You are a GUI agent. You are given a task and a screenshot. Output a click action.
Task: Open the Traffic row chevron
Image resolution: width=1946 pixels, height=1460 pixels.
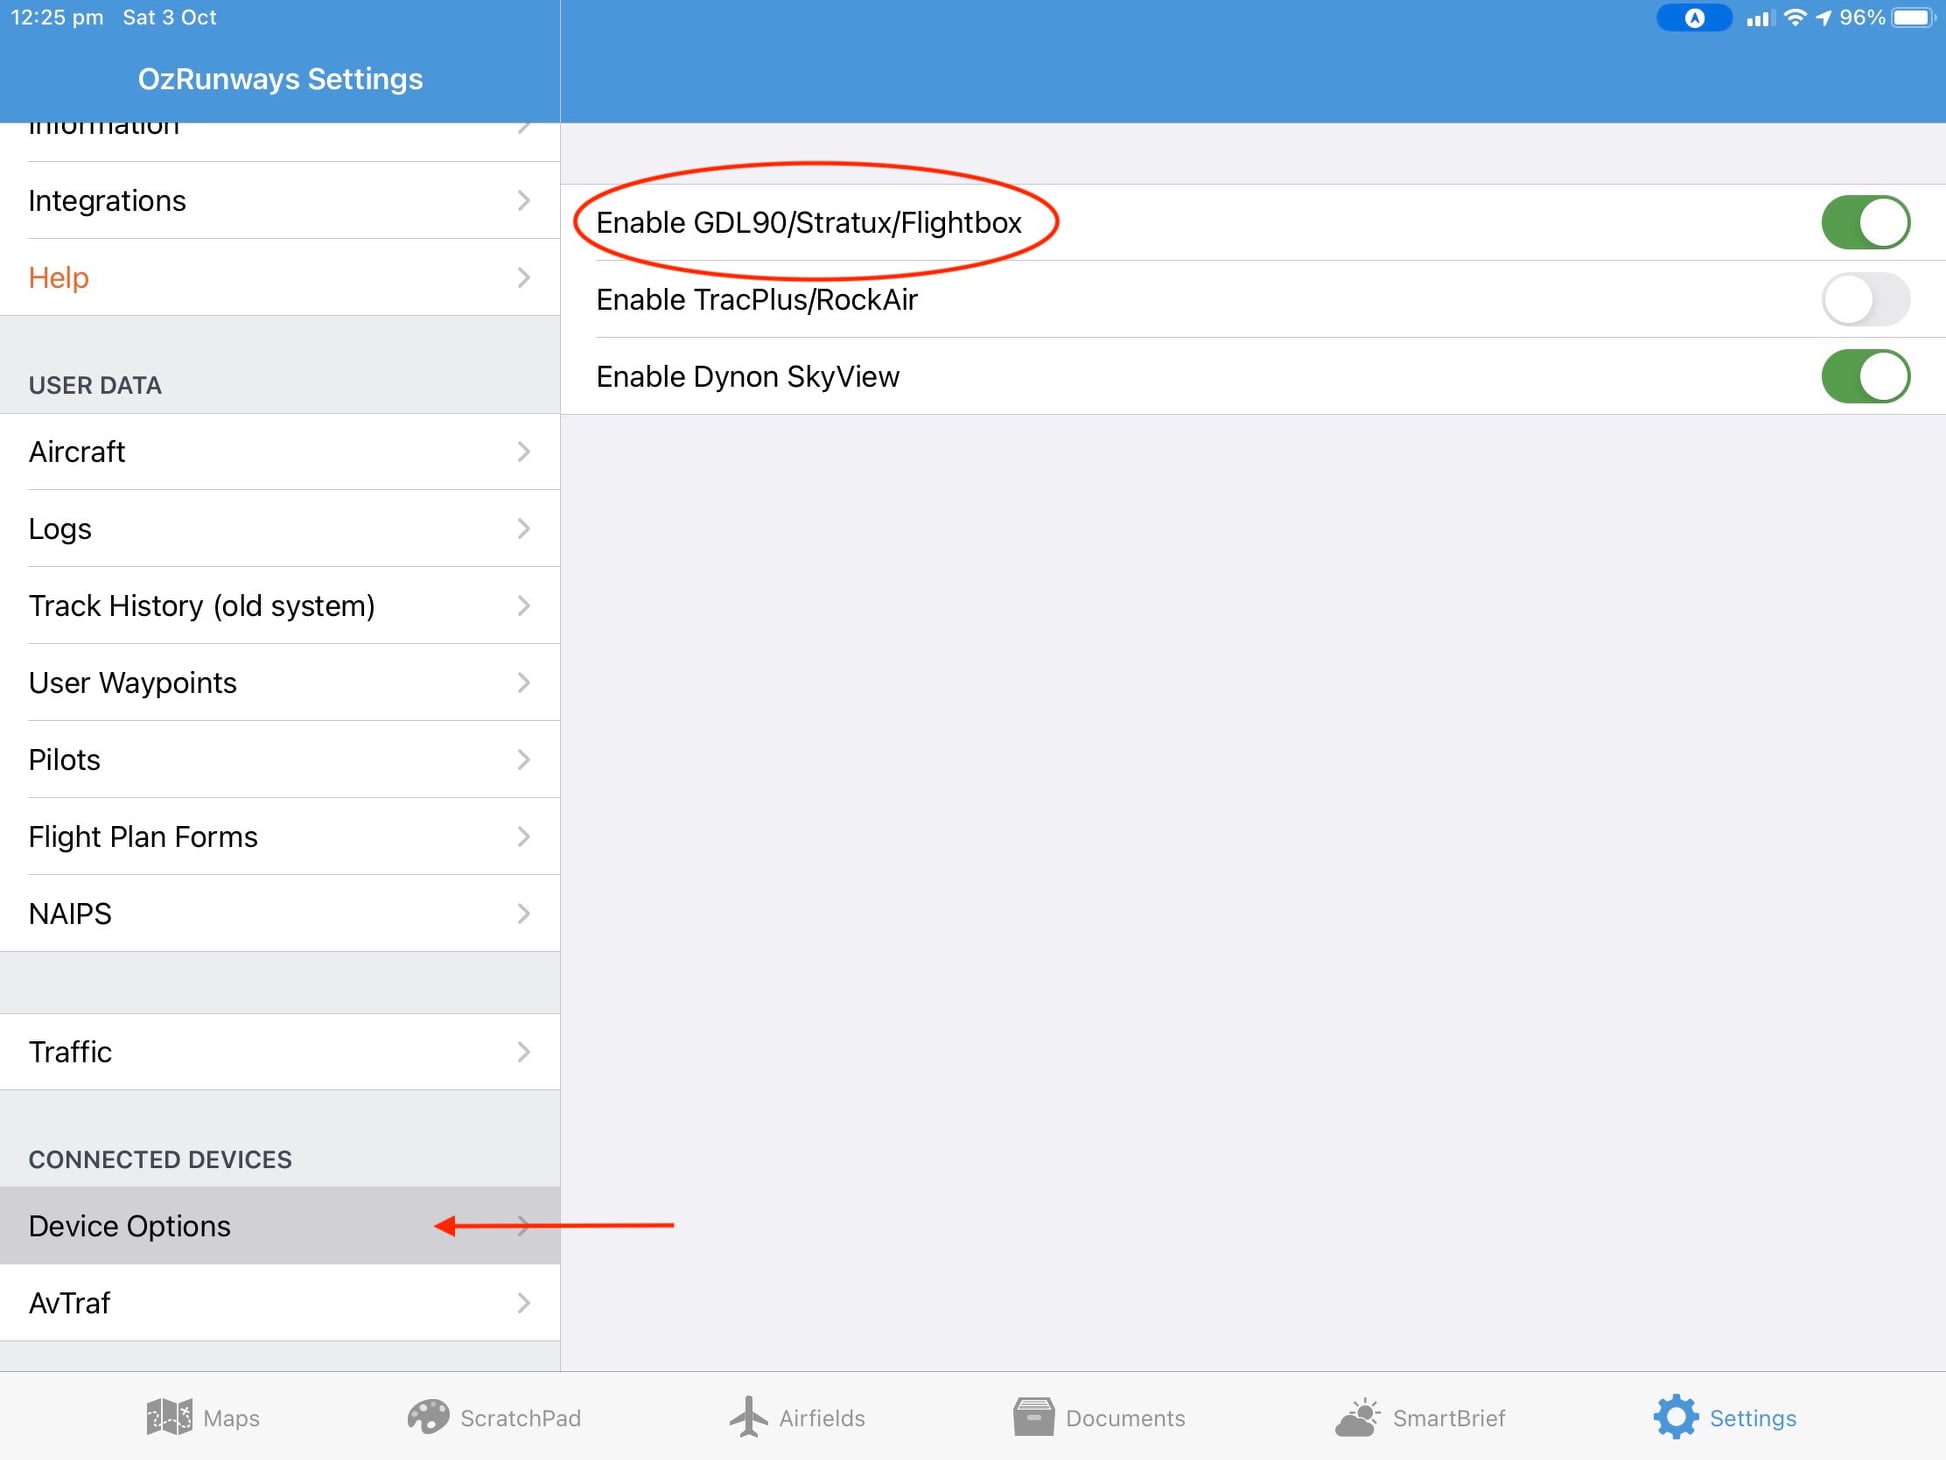pos(523,1051)
